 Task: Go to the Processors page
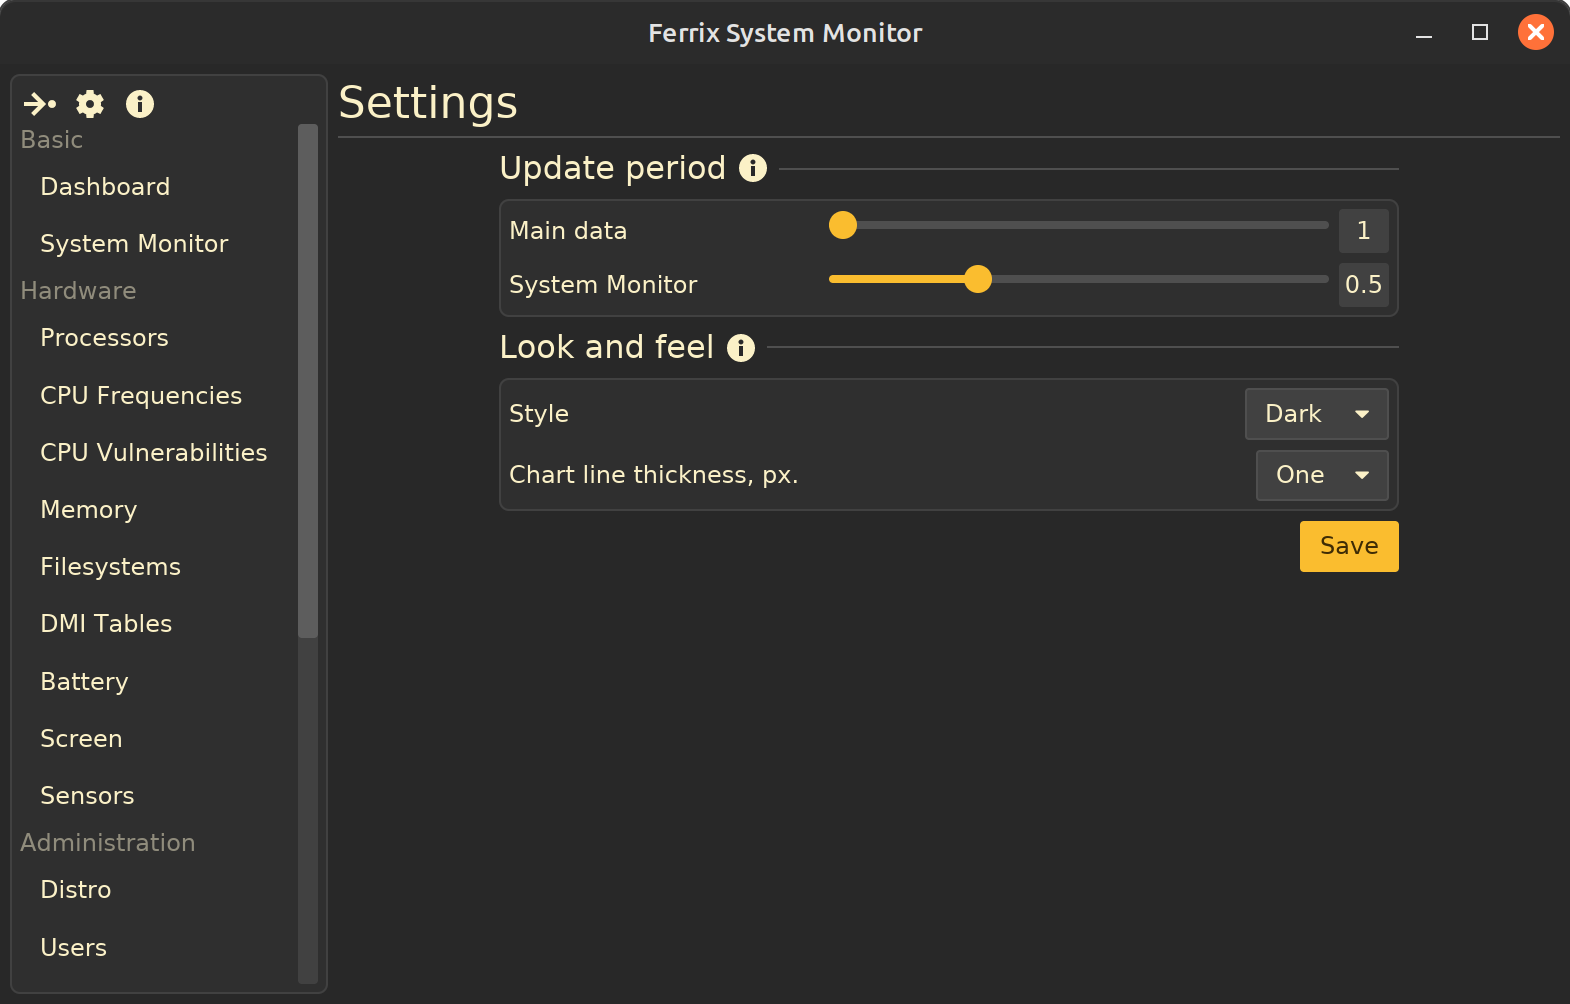pos(104,338)
